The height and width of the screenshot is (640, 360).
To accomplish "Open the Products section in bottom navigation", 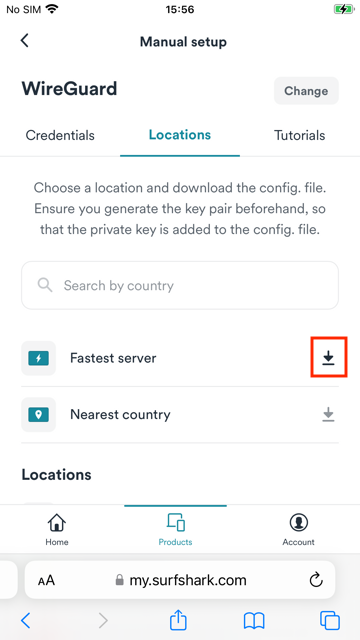I will 176,530.
